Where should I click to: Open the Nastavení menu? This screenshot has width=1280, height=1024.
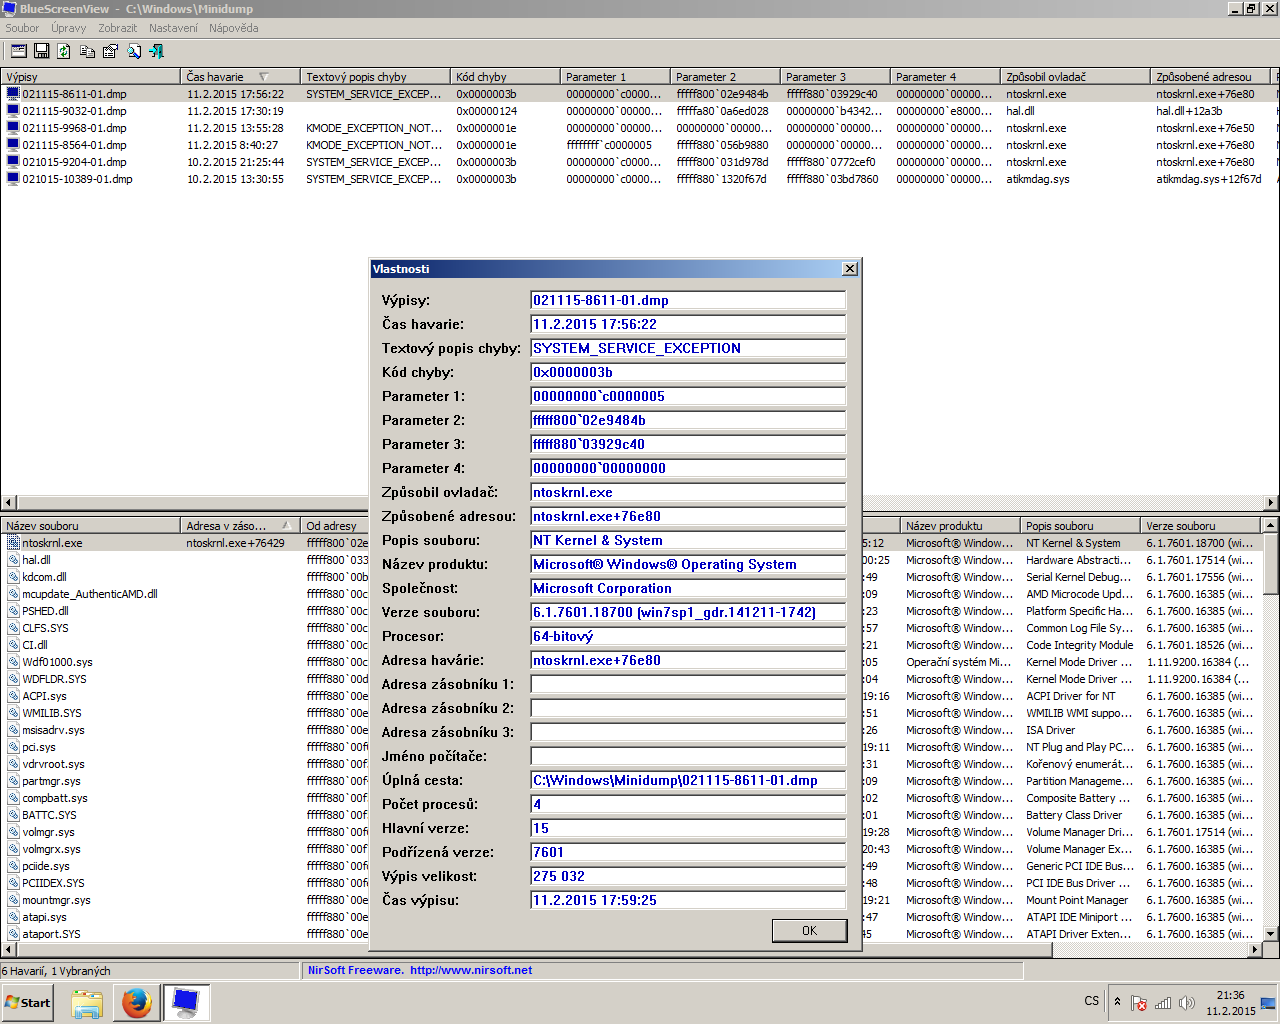coord(174,28)
